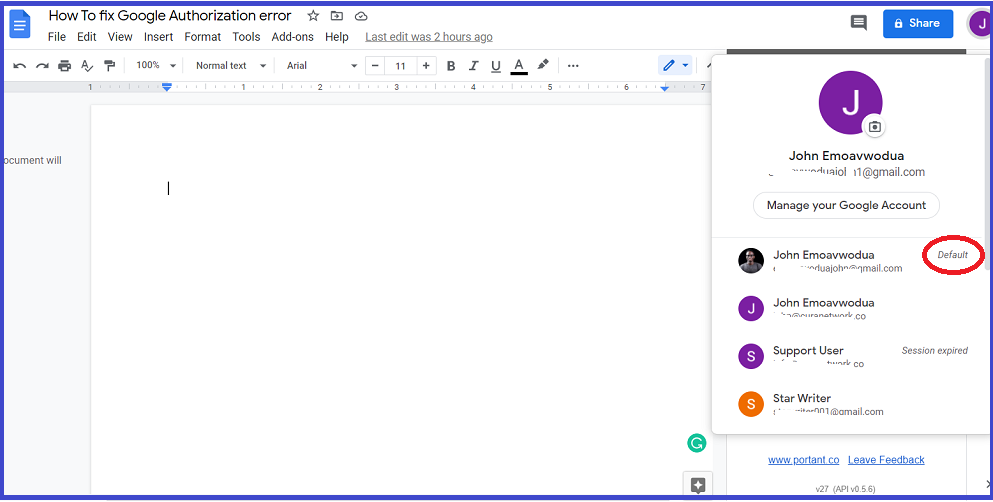Screen dimensions: 993x502
Task: Select the Session expired label
Action: [935, 350]
